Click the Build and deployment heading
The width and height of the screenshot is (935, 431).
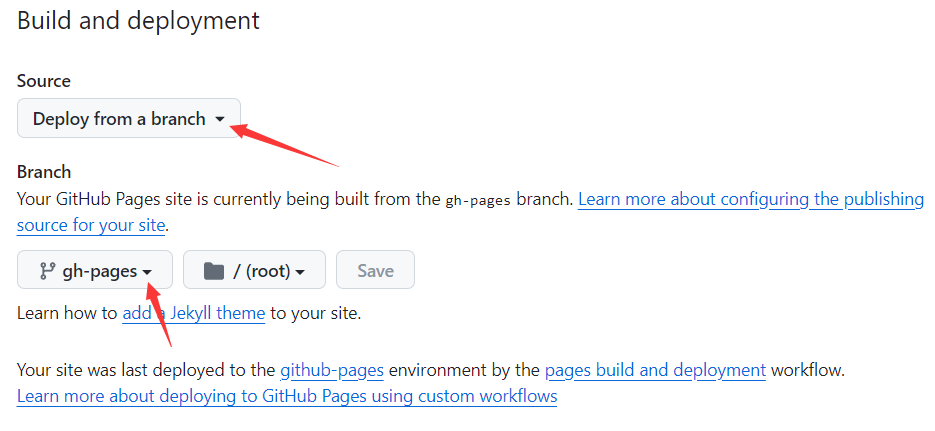(x=138, y=20)
